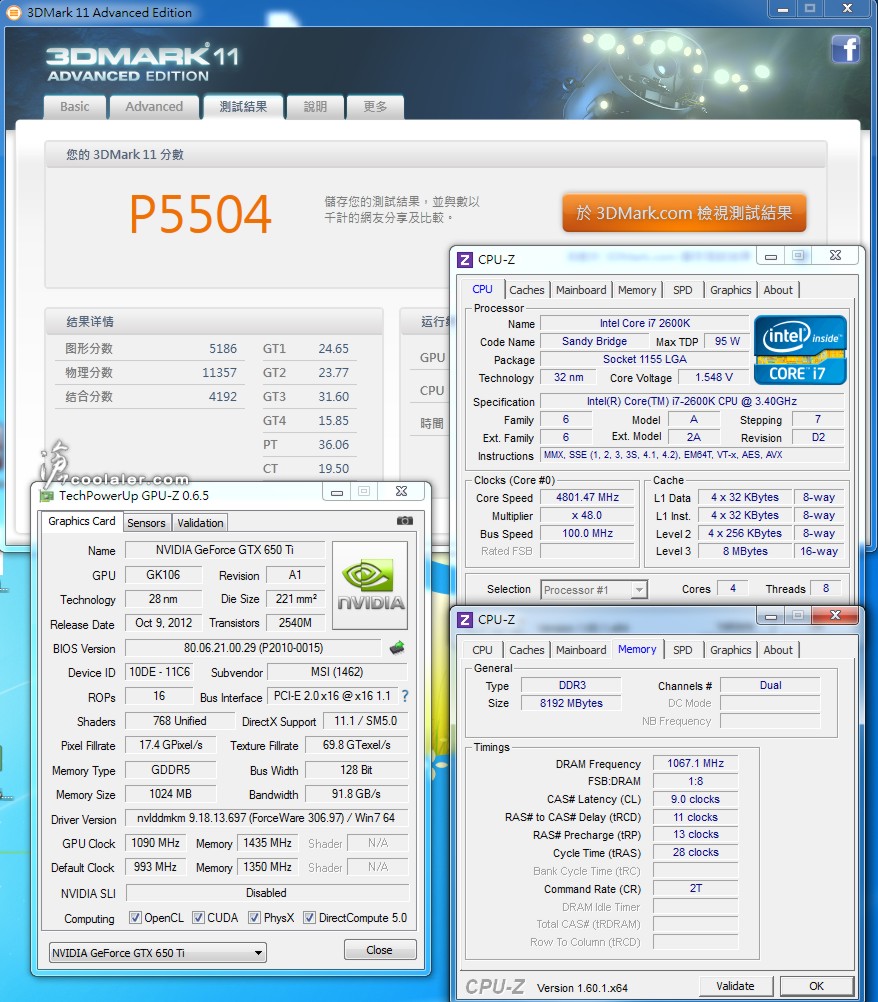Click the GPU-Z title bar app icon
The width and height of the screenshot is (878, 1002).
(46, 495)
